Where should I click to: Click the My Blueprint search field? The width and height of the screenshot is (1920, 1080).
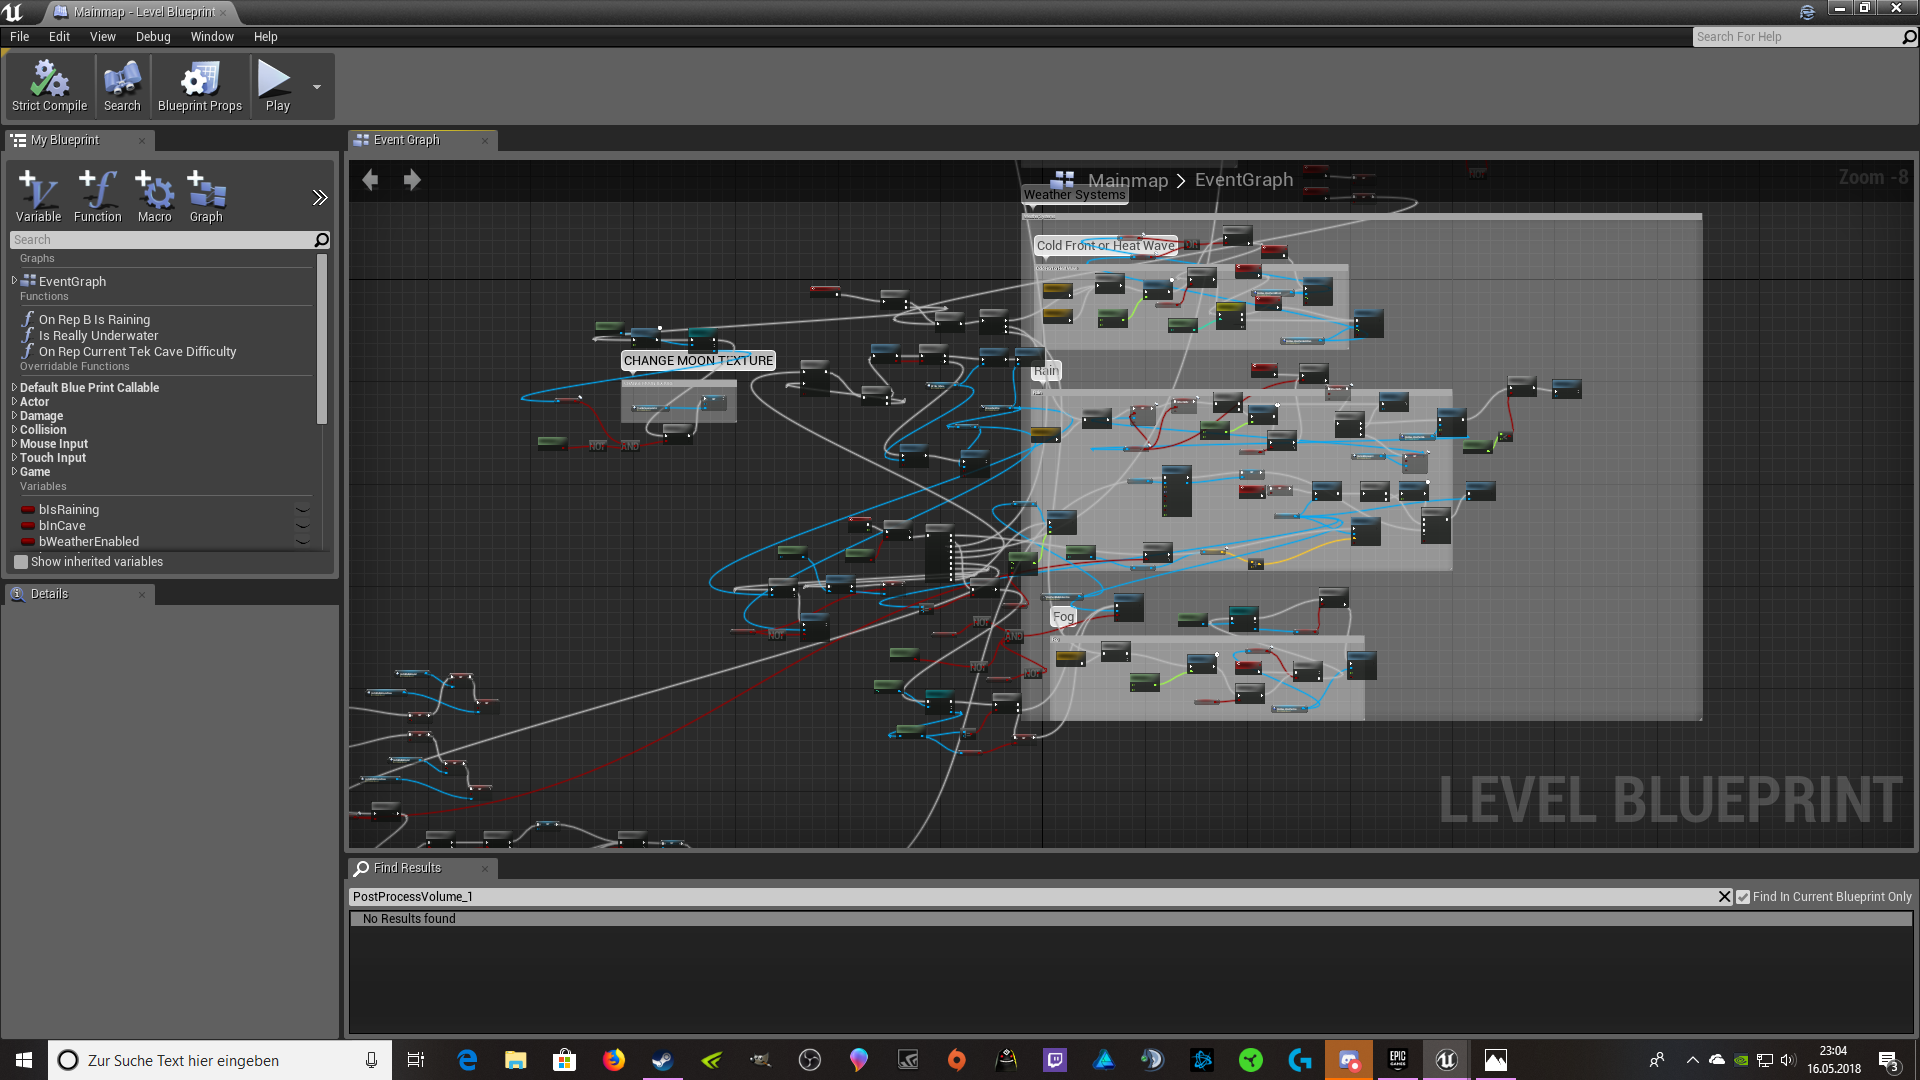160,240
